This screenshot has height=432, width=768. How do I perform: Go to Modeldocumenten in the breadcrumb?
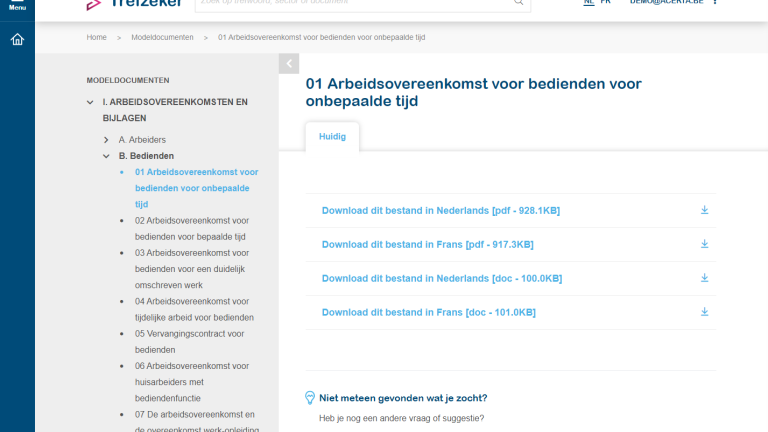click(x=162, y=37)
